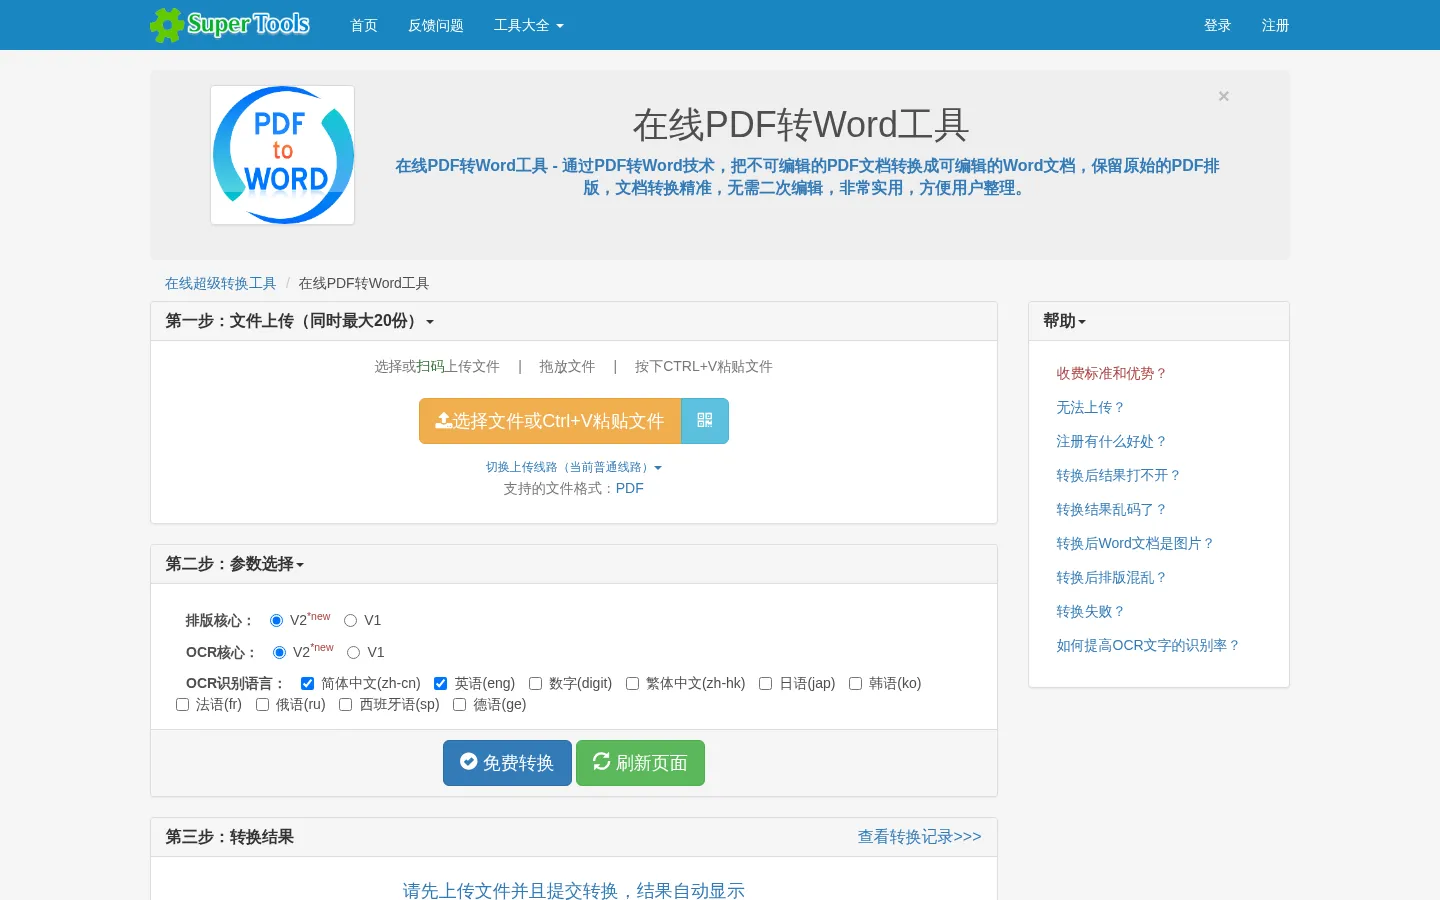Open help link 无法上传？

(x=1091, y=407)
